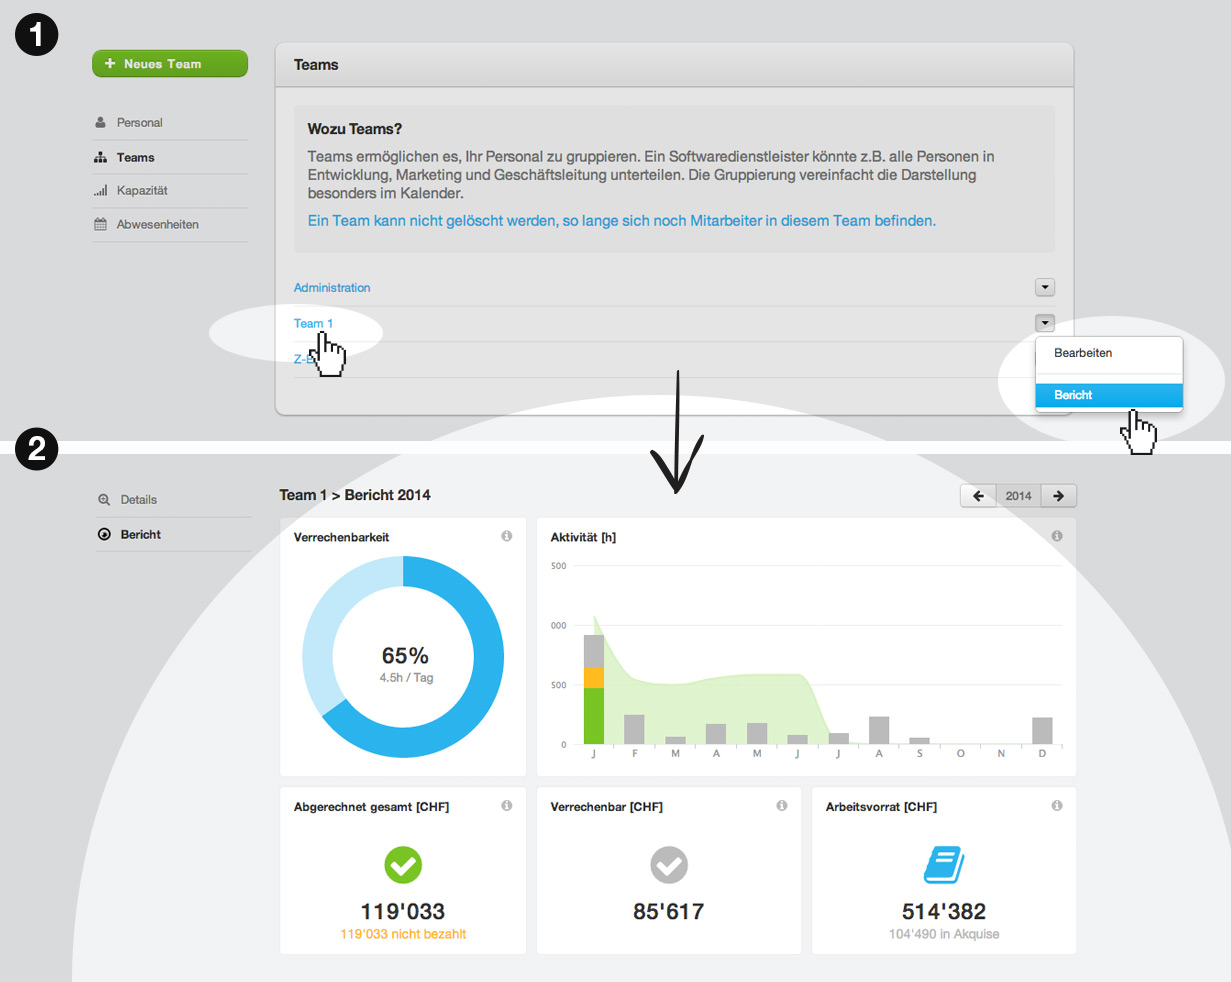Click the Arbeitsvorrat [CHF] card title
Viewport: 1231px width, 982px height.
tap(881, 807)
